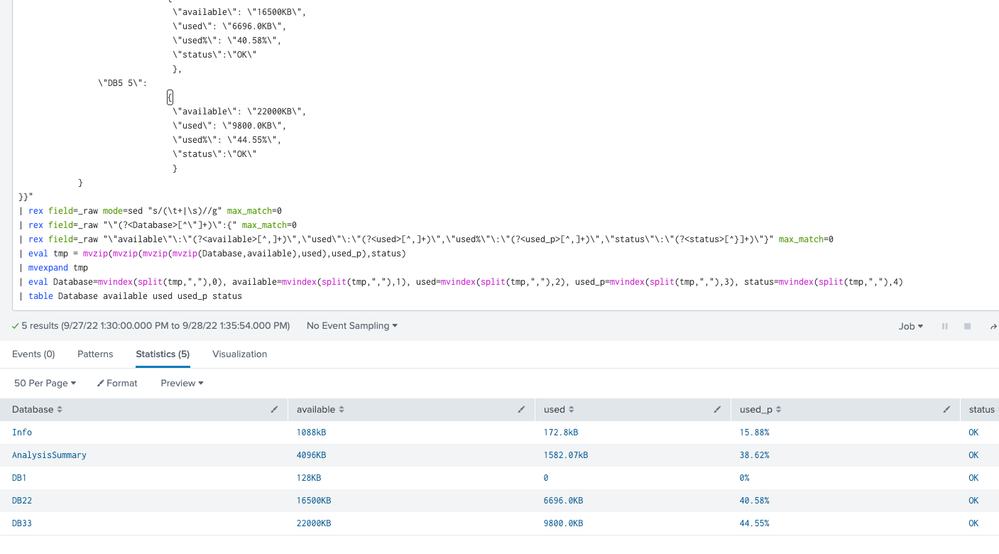Sort results by the Database column
Screen dimensions: 999x554
[x=38, y=410]
